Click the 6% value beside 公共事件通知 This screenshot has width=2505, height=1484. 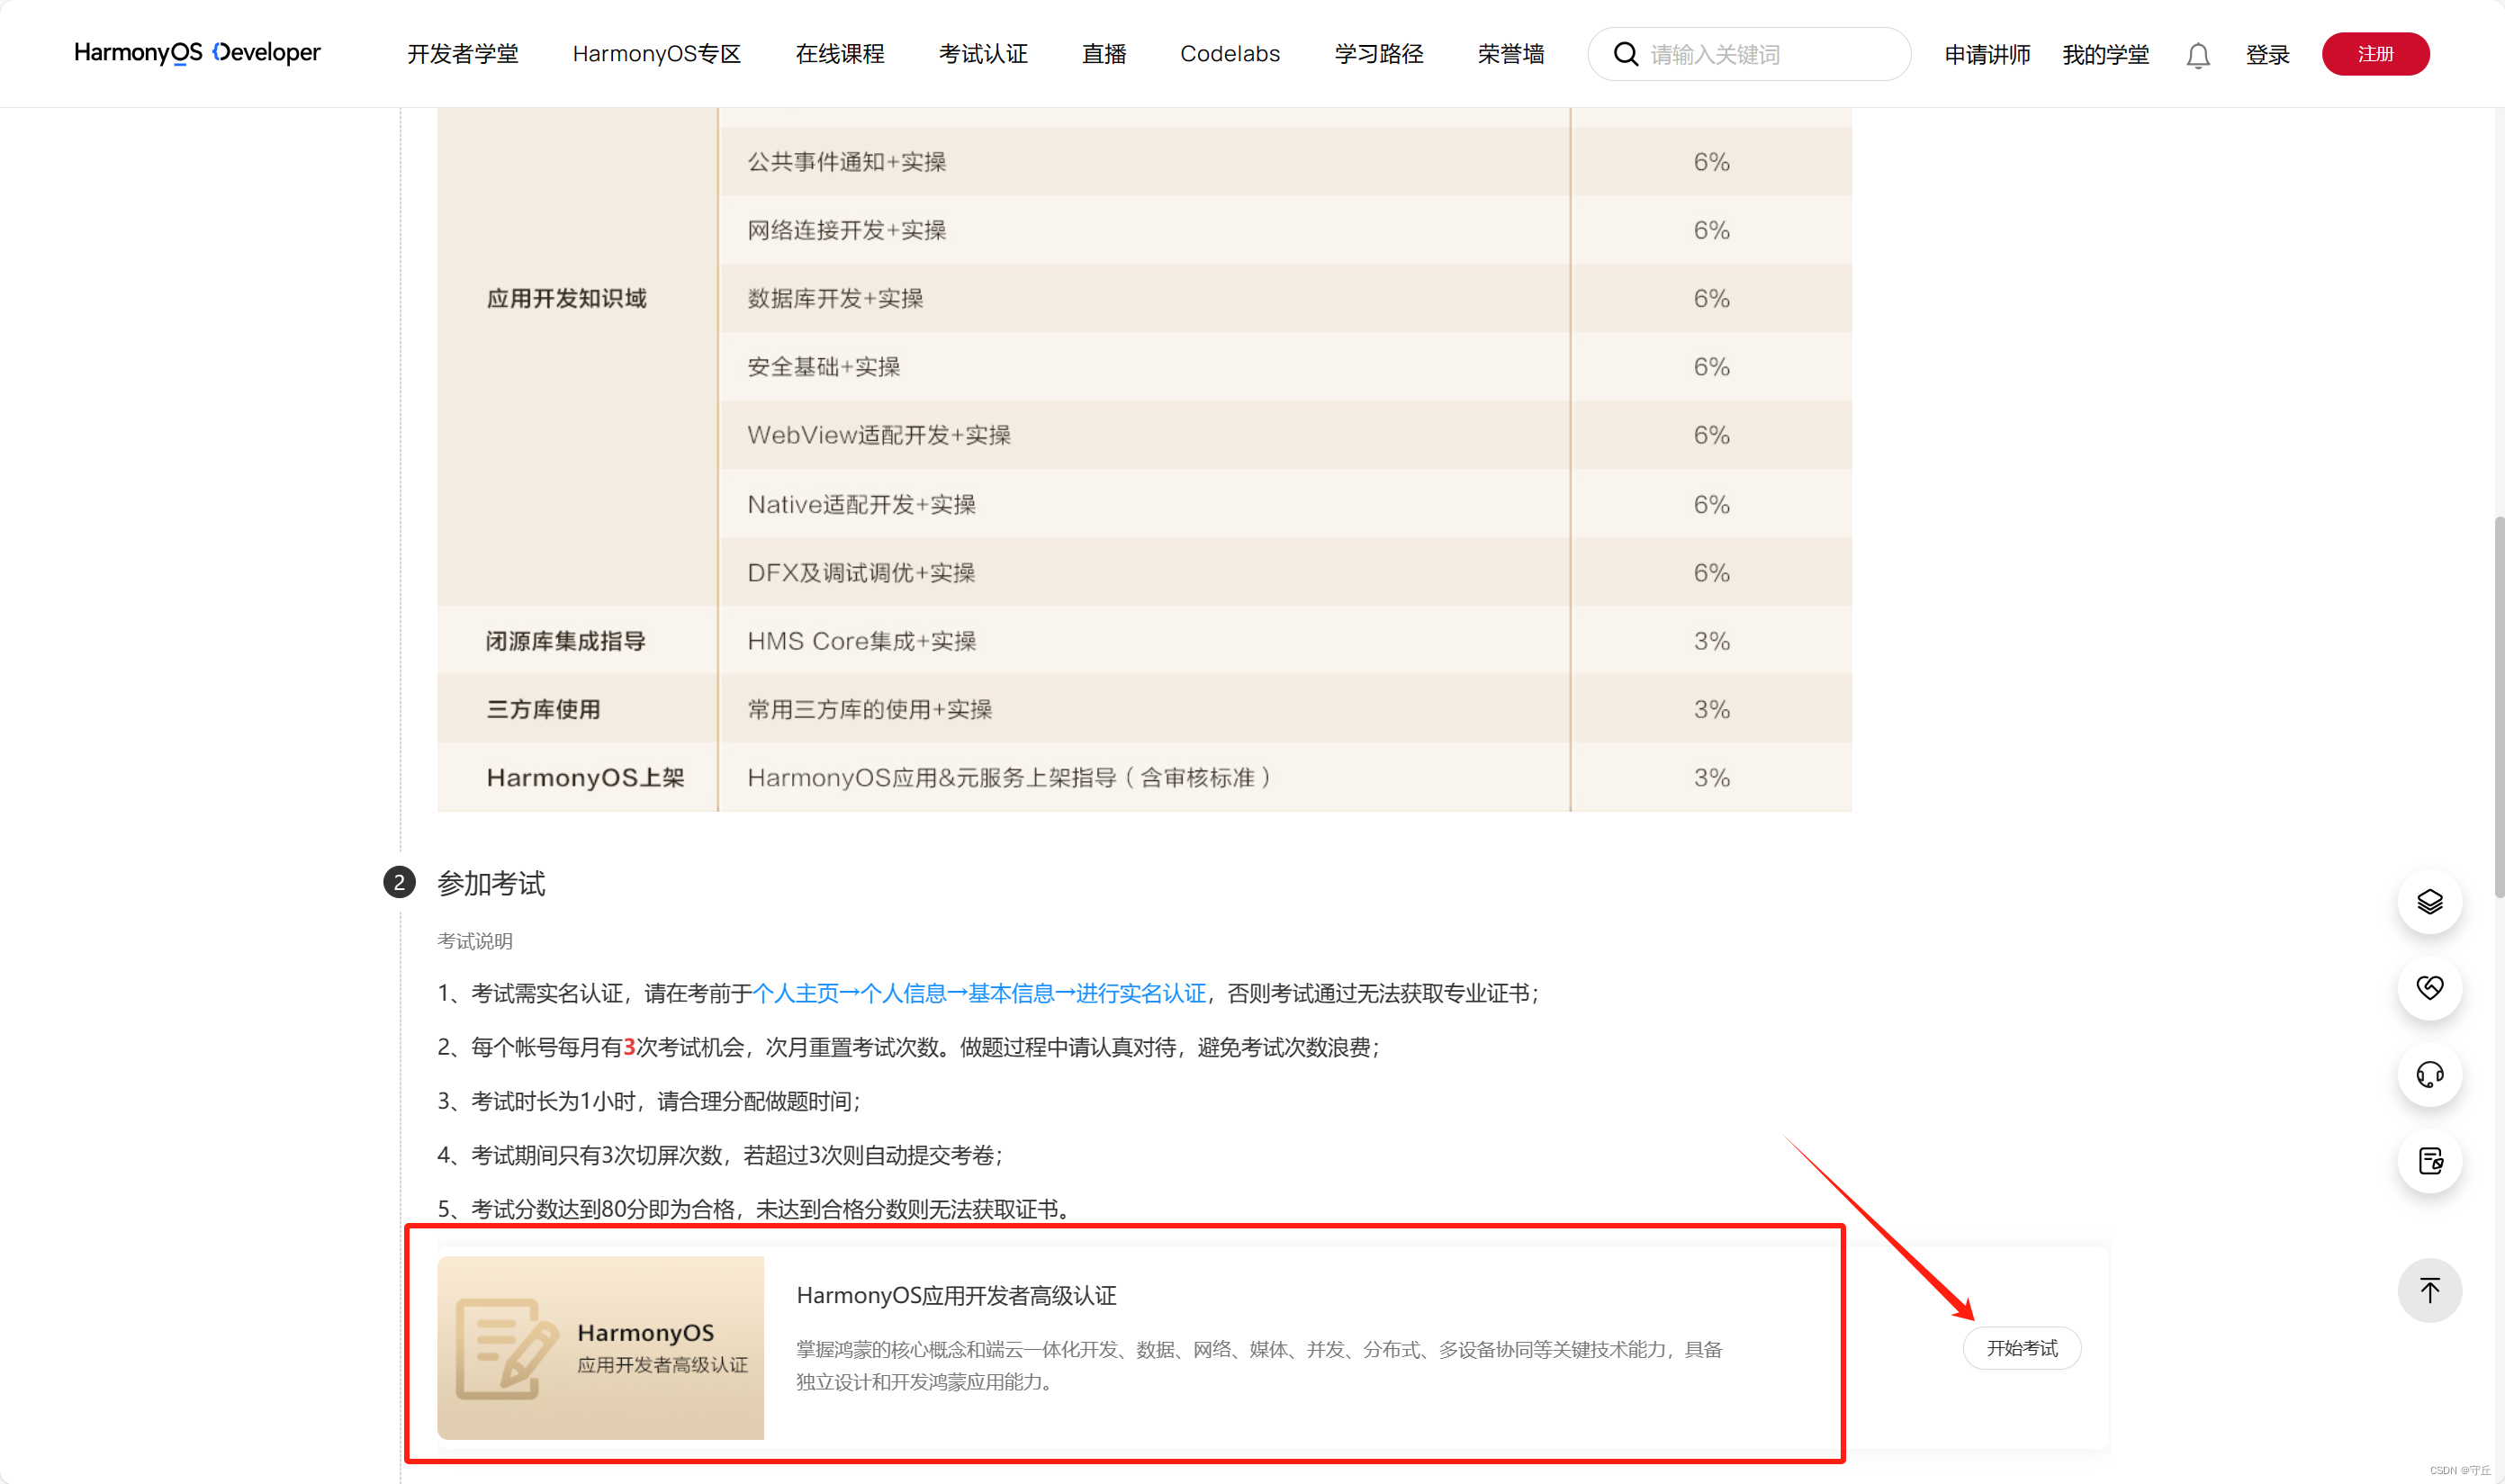1711,161
